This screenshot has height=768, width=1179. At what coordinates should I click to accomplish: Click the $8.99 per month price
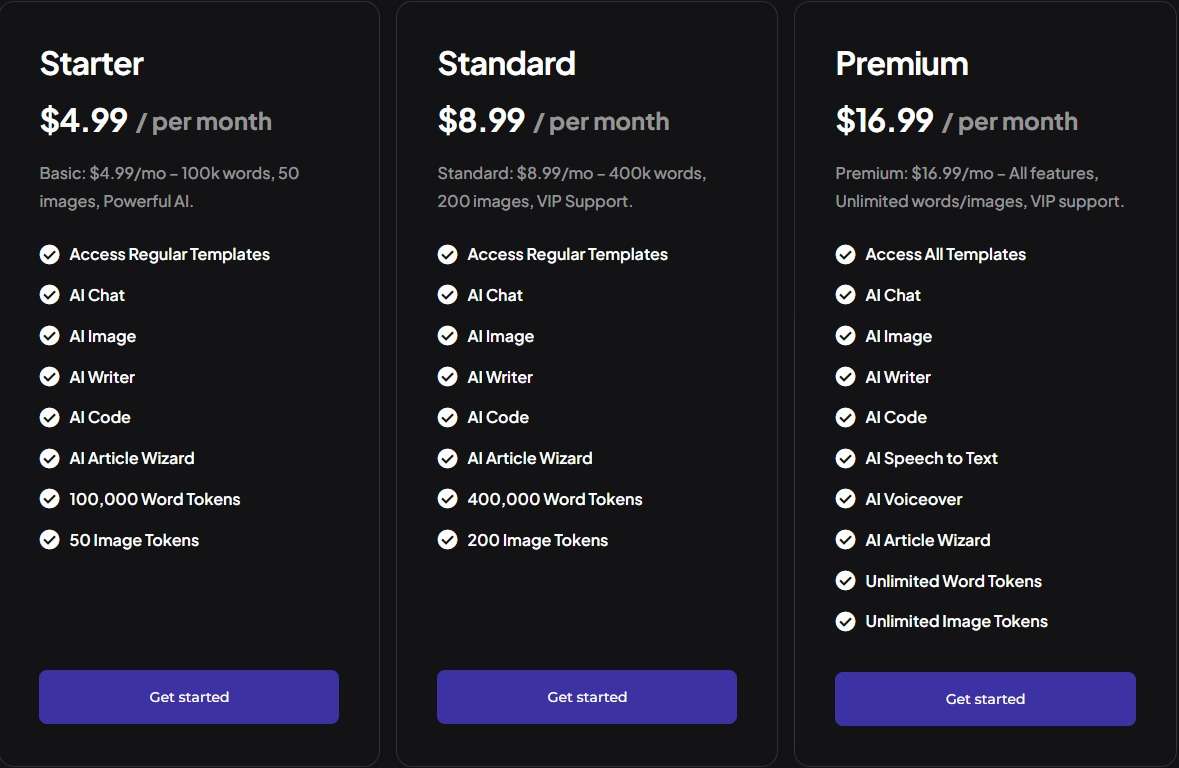pos(553,120)
